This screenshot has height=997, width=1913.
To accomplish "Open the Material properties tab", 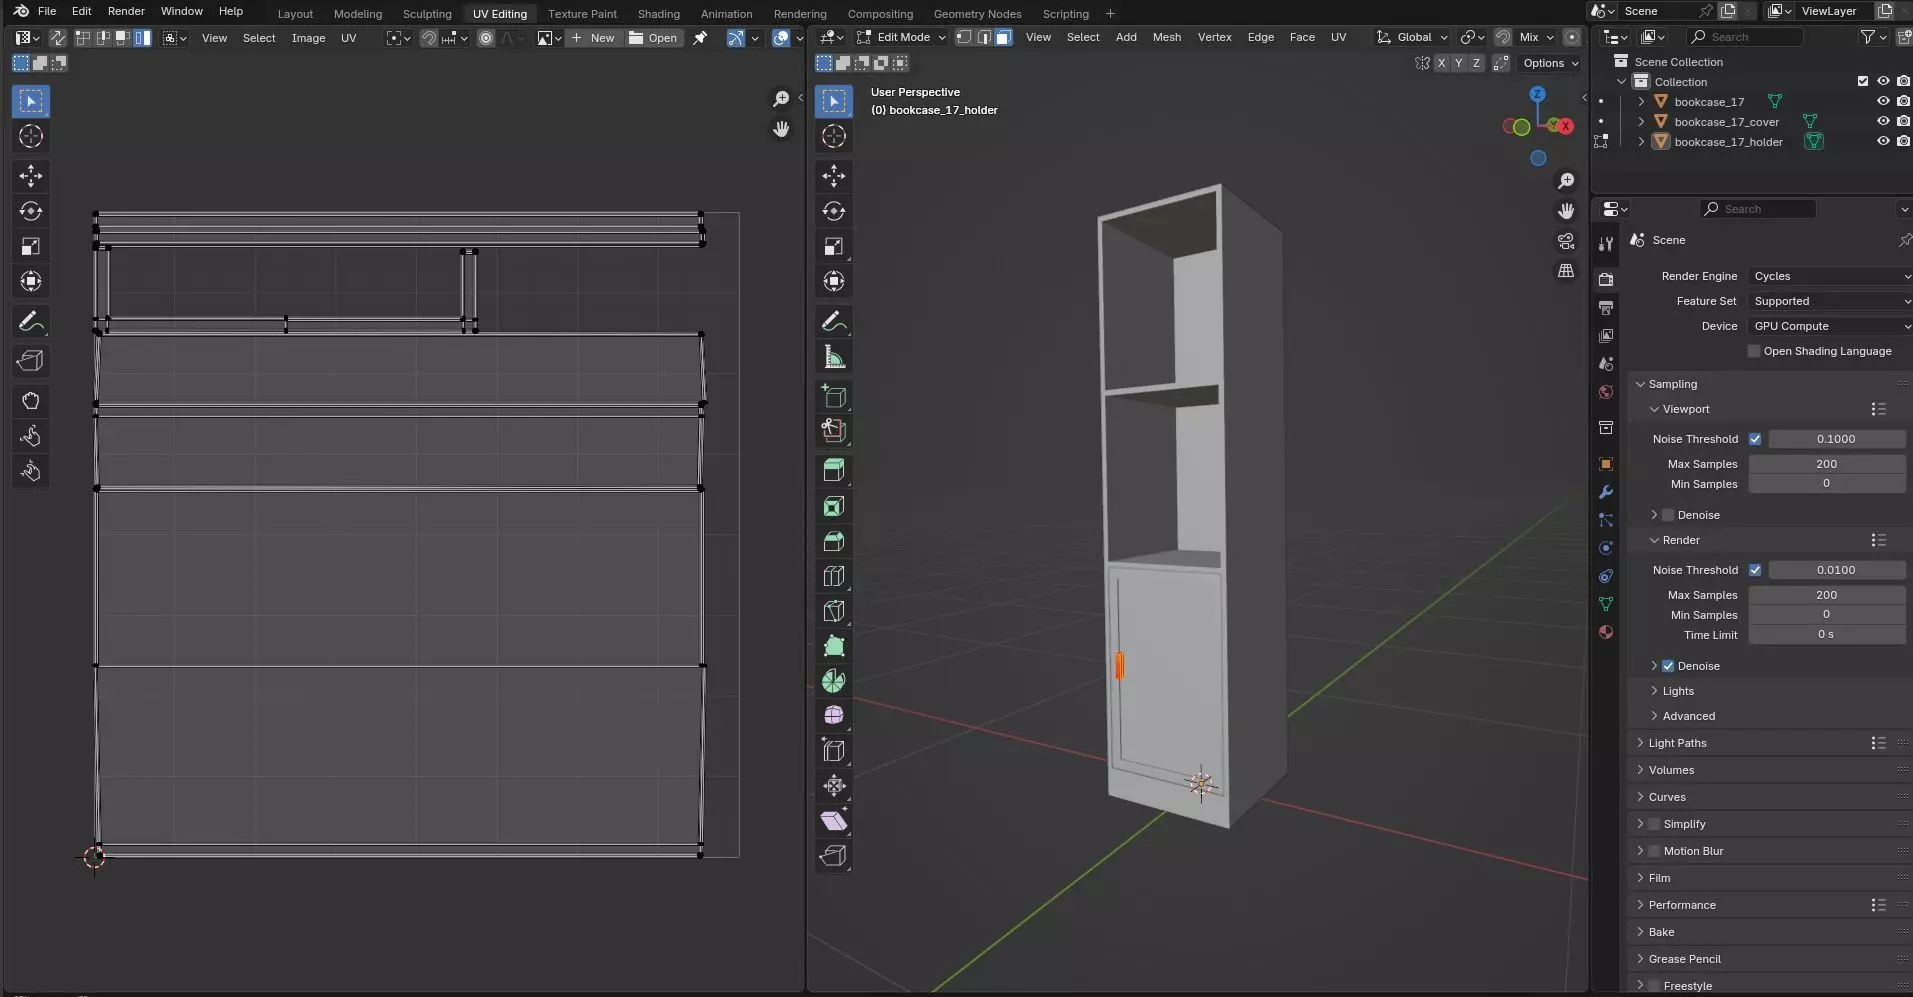I will coord(1606,632).
